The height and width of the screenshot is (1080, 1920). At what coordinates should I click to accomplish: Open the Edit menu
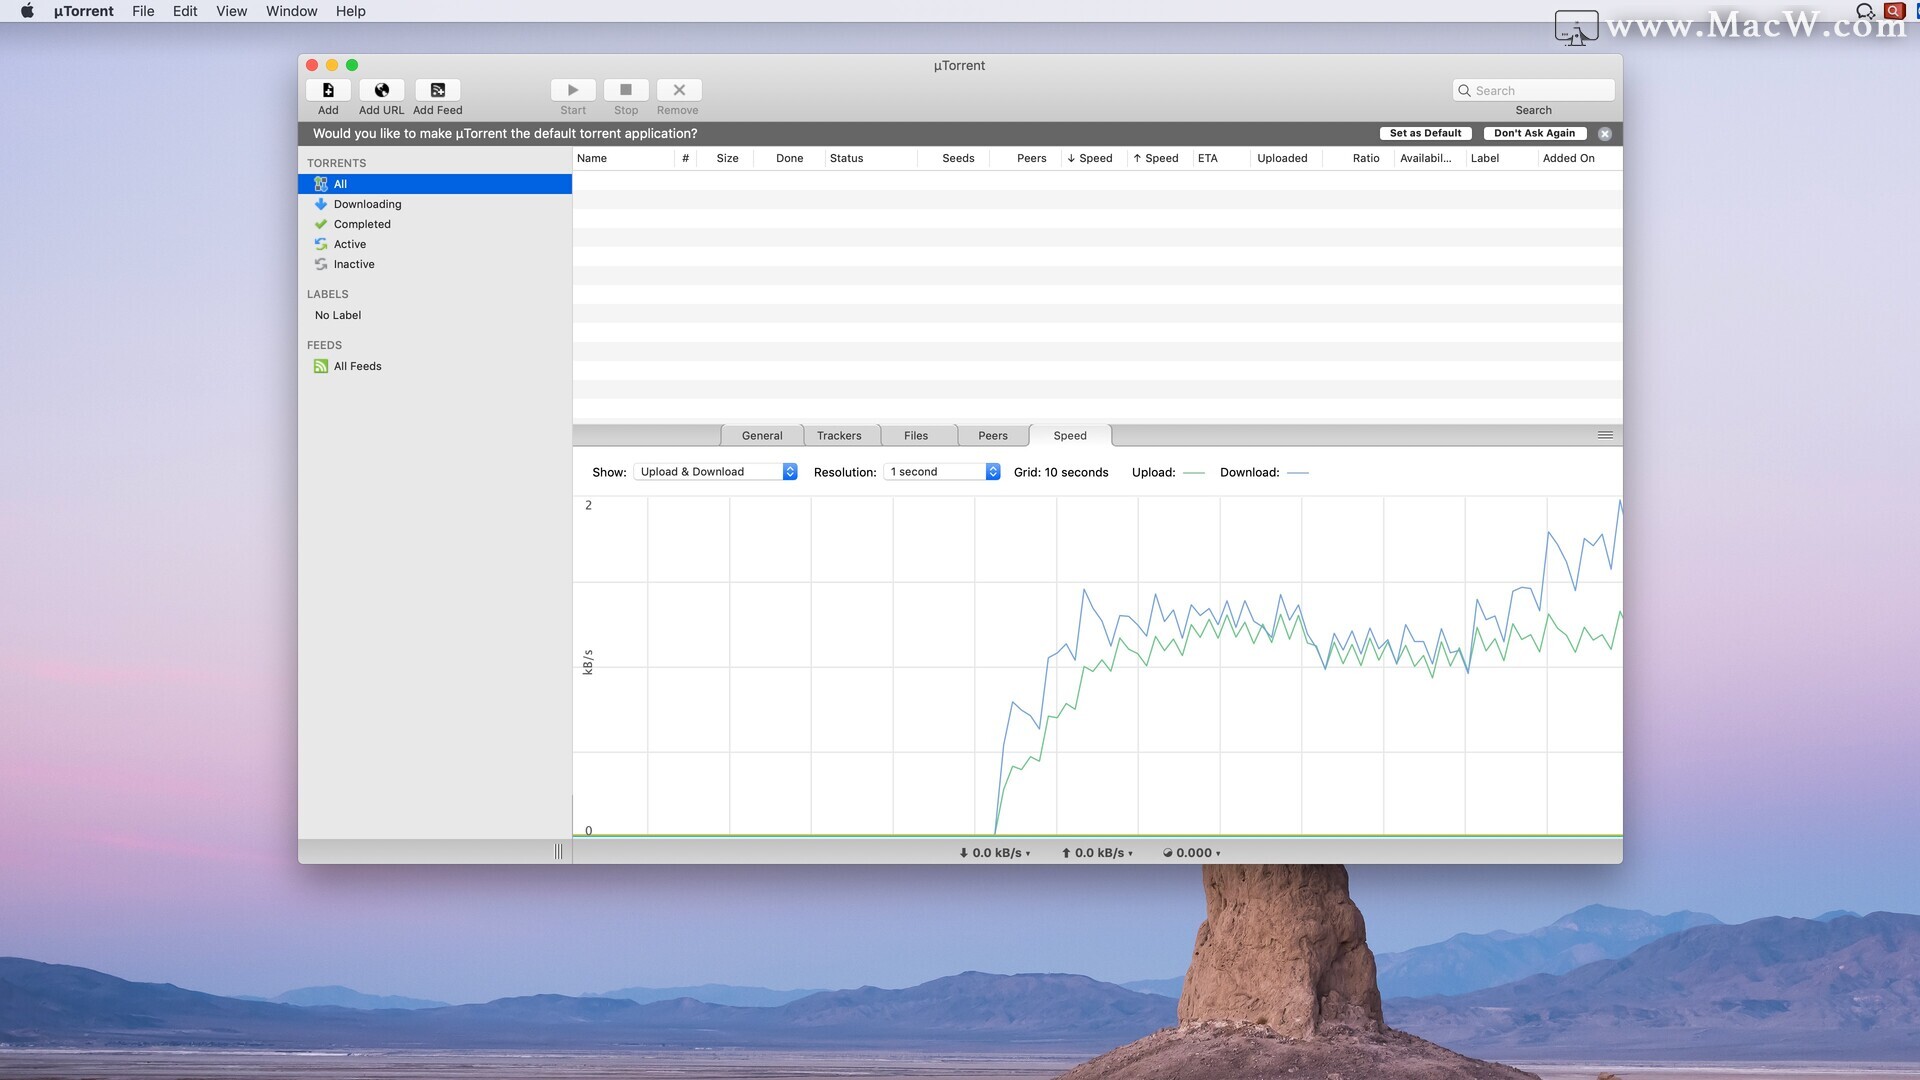tap(185, 11)
